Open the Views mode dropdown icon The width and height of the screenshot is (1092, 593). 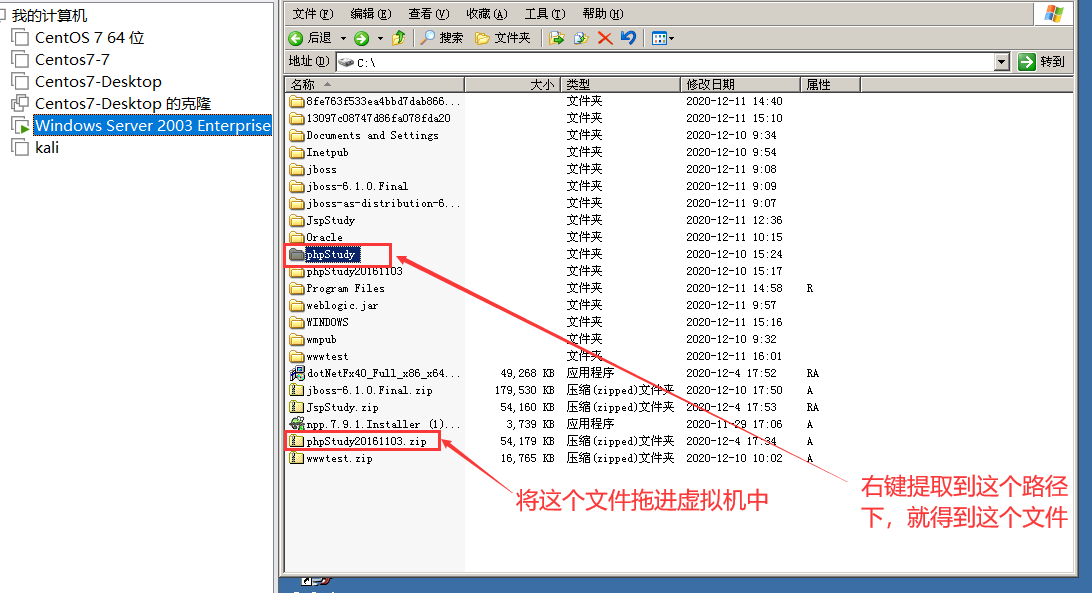662,38
